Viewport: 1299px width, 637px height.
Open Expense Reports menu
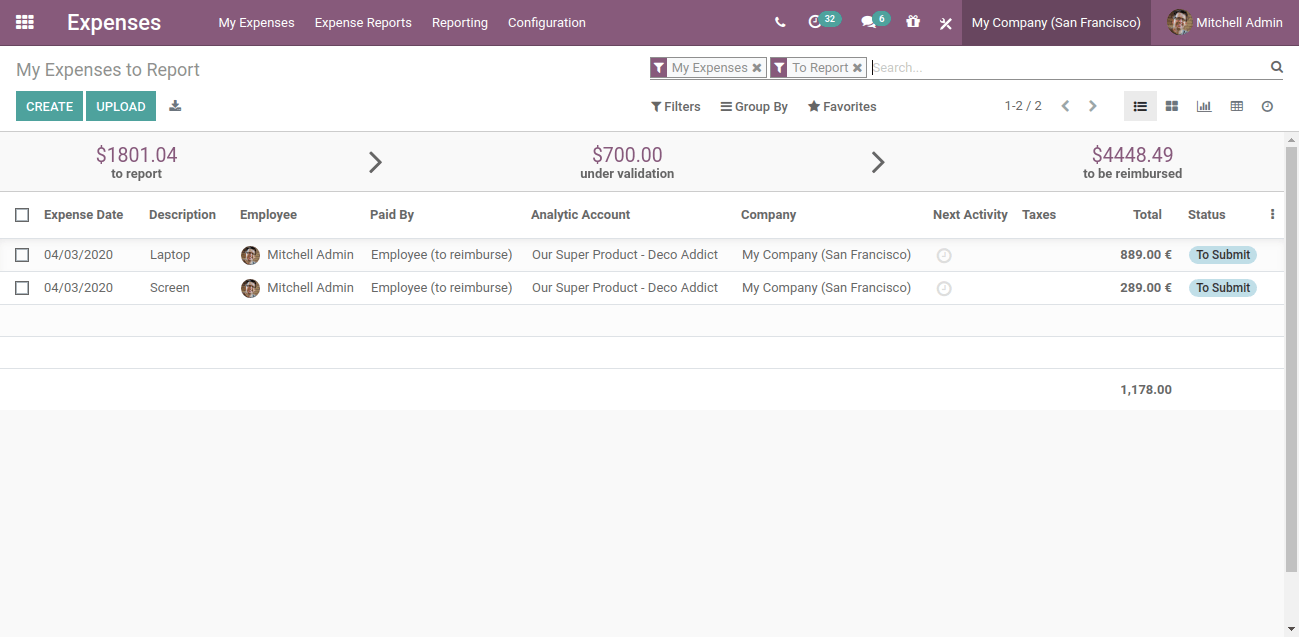(363, 22)
